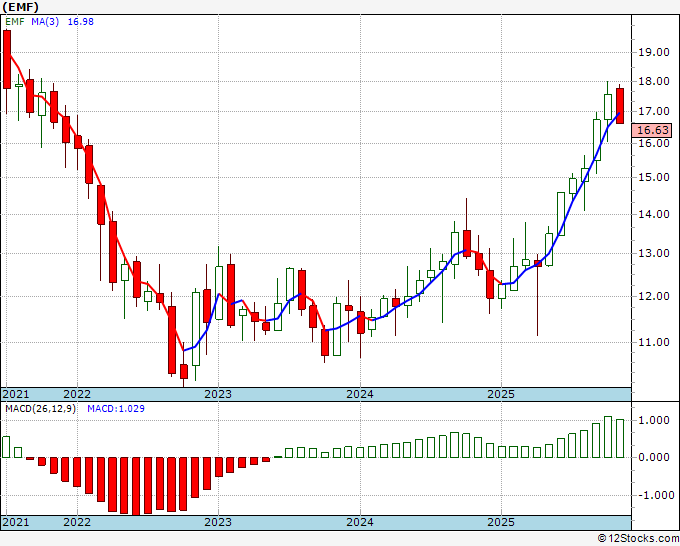Click the 17.00 price axis label
680x546 pixels.
point(654,111)
